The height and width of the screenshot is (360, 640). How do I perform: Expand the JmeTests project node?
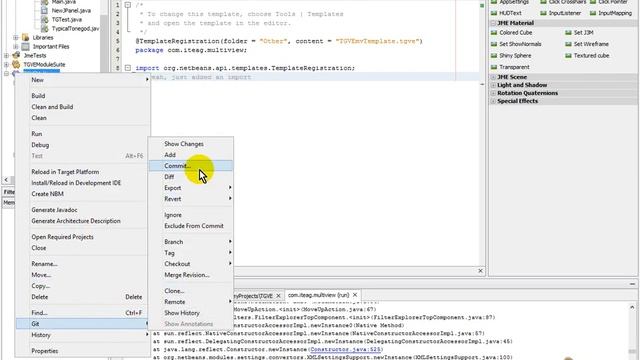coord(7,56)
